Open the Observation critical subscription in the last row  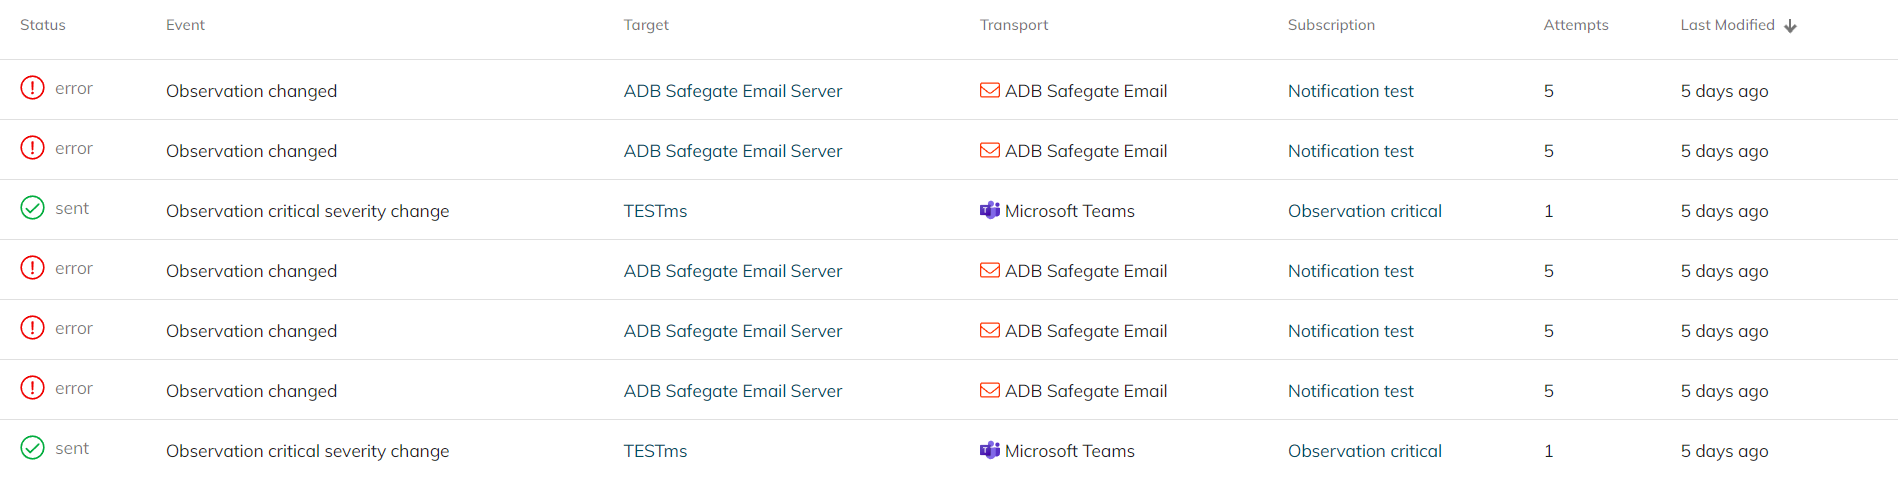[x=1364, y=451]
